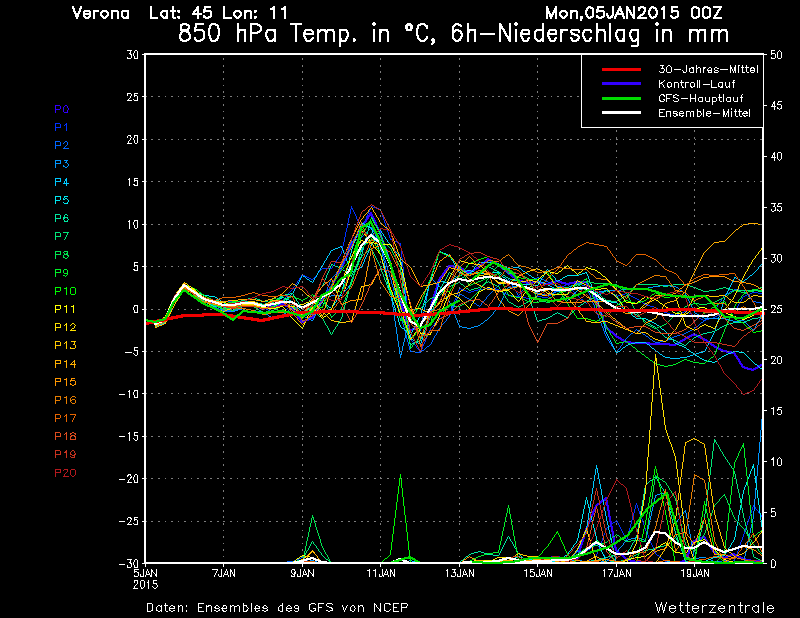The width and height of the screenshot is (800, 618).
Task: Click the "P0" ensemble member label
Action: click(62, 109)
